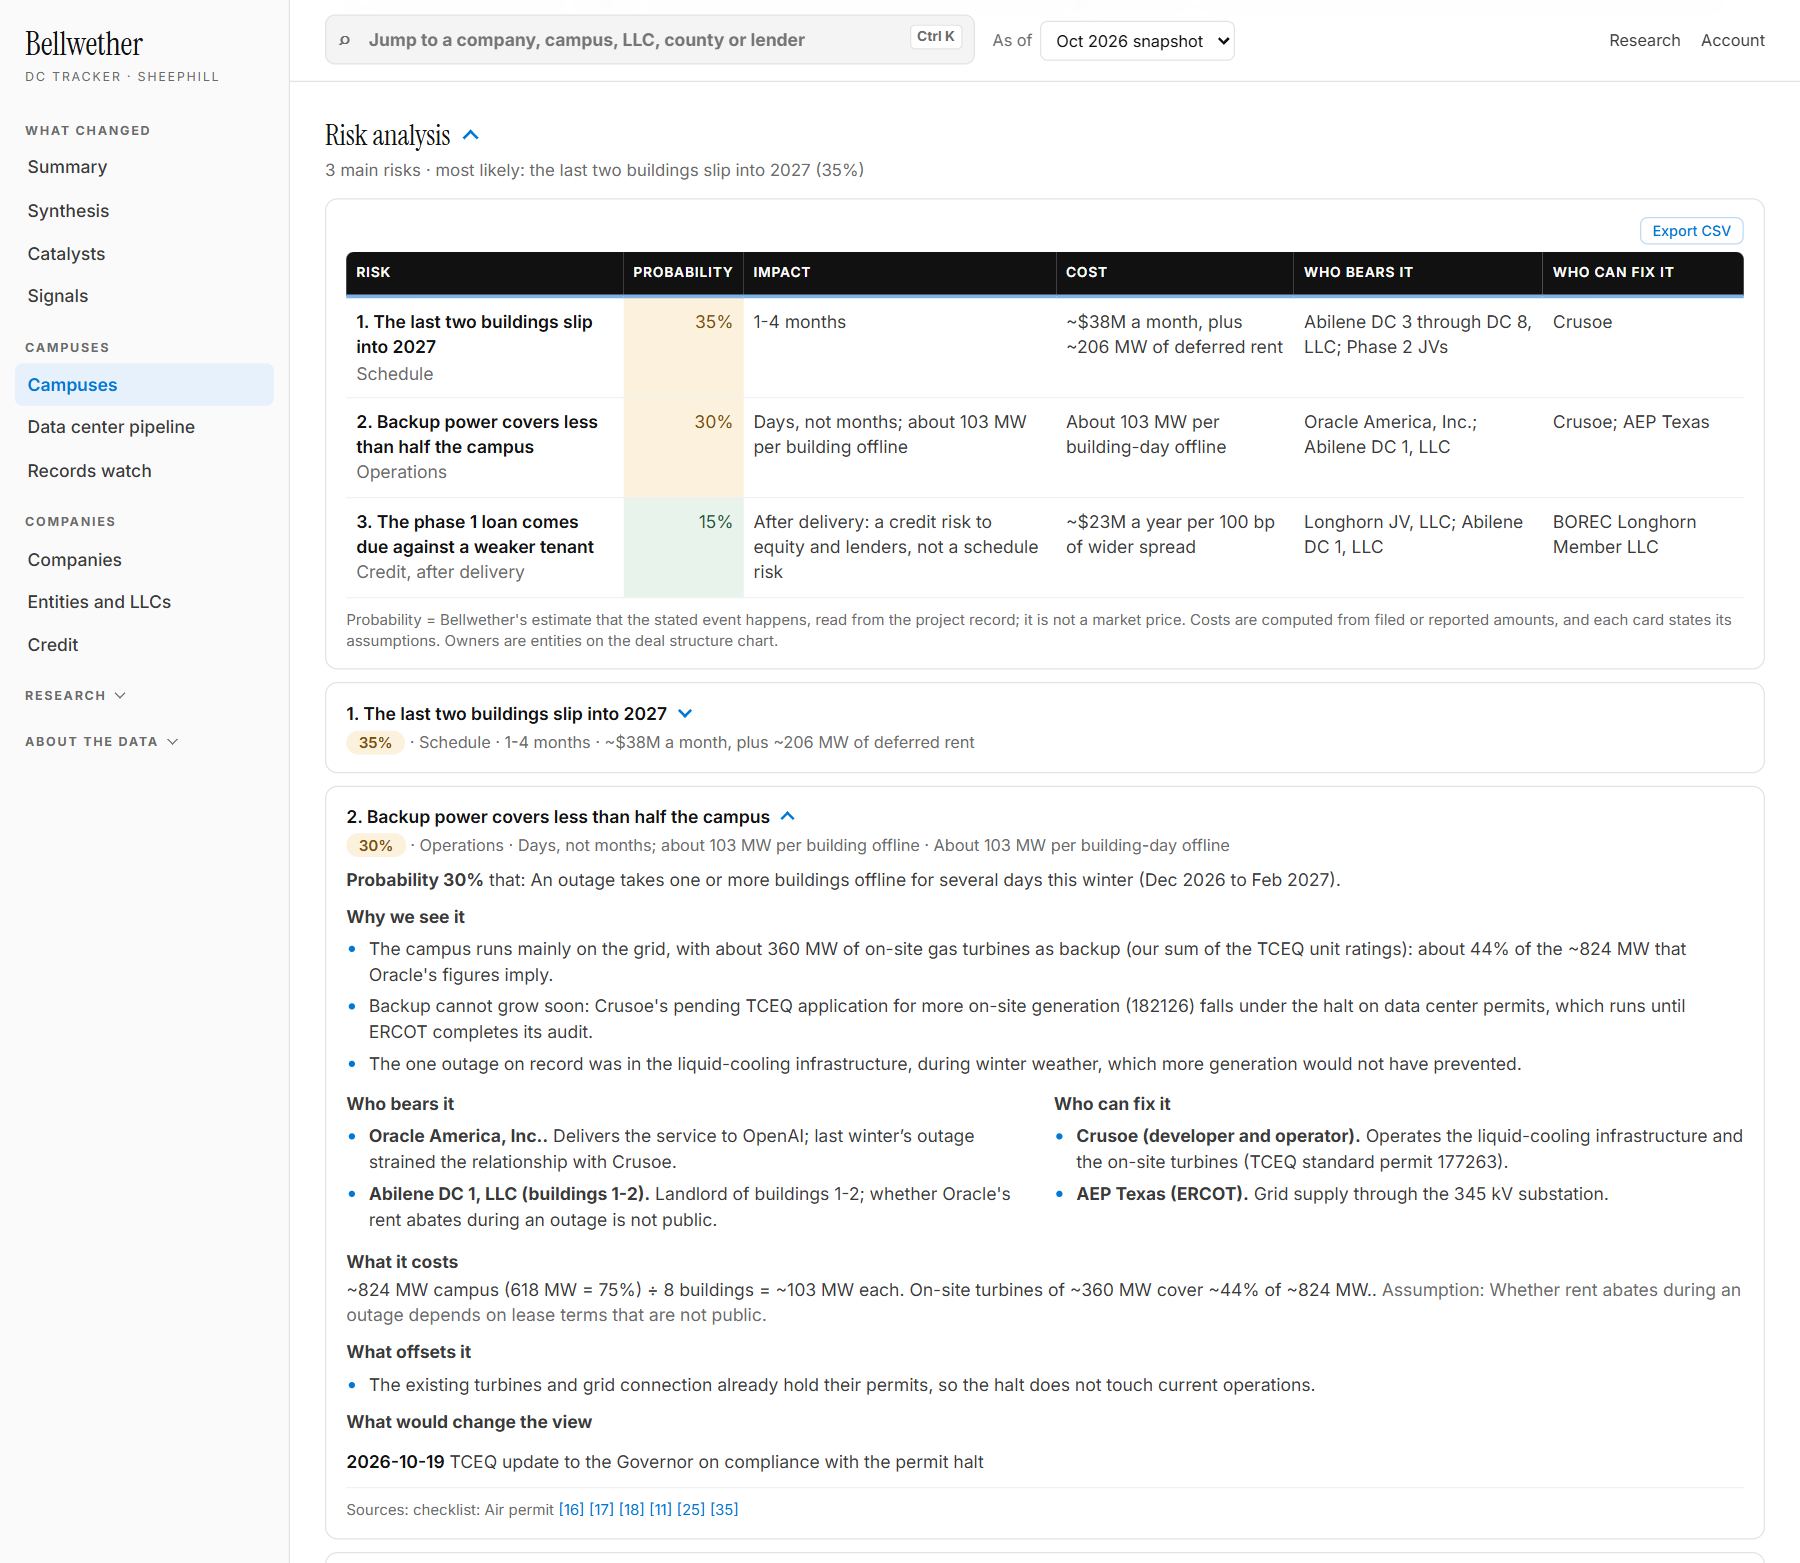This screenshot has height=1563, width=1800.
Task: Expand the About the Data sidebar group
Action: 101,741
